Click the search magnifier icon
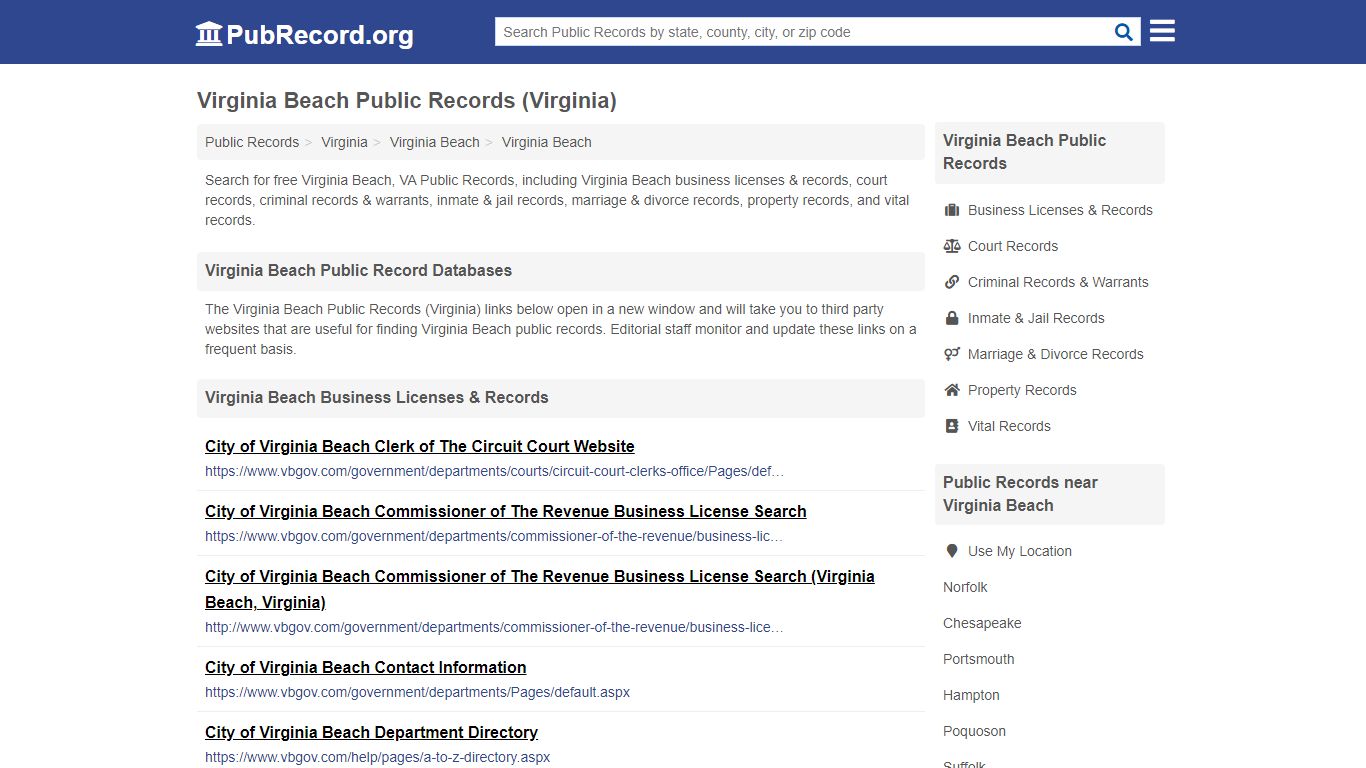 point(1124,32)
